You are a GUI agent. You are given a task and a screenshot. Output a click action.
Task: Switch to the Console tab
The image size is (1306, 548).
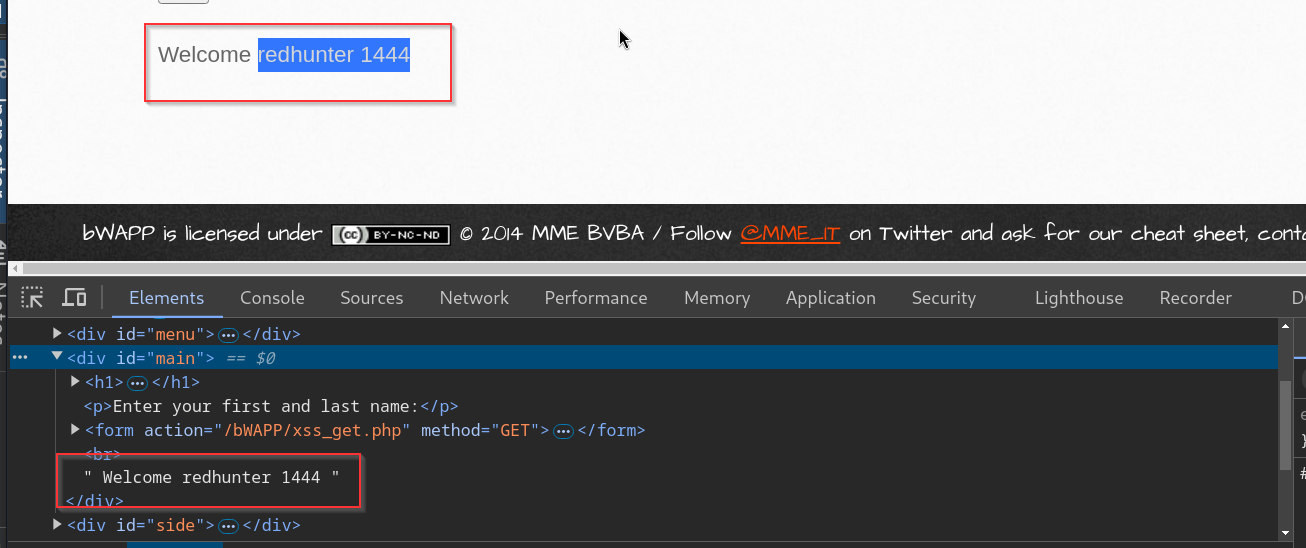coord(272,298)
